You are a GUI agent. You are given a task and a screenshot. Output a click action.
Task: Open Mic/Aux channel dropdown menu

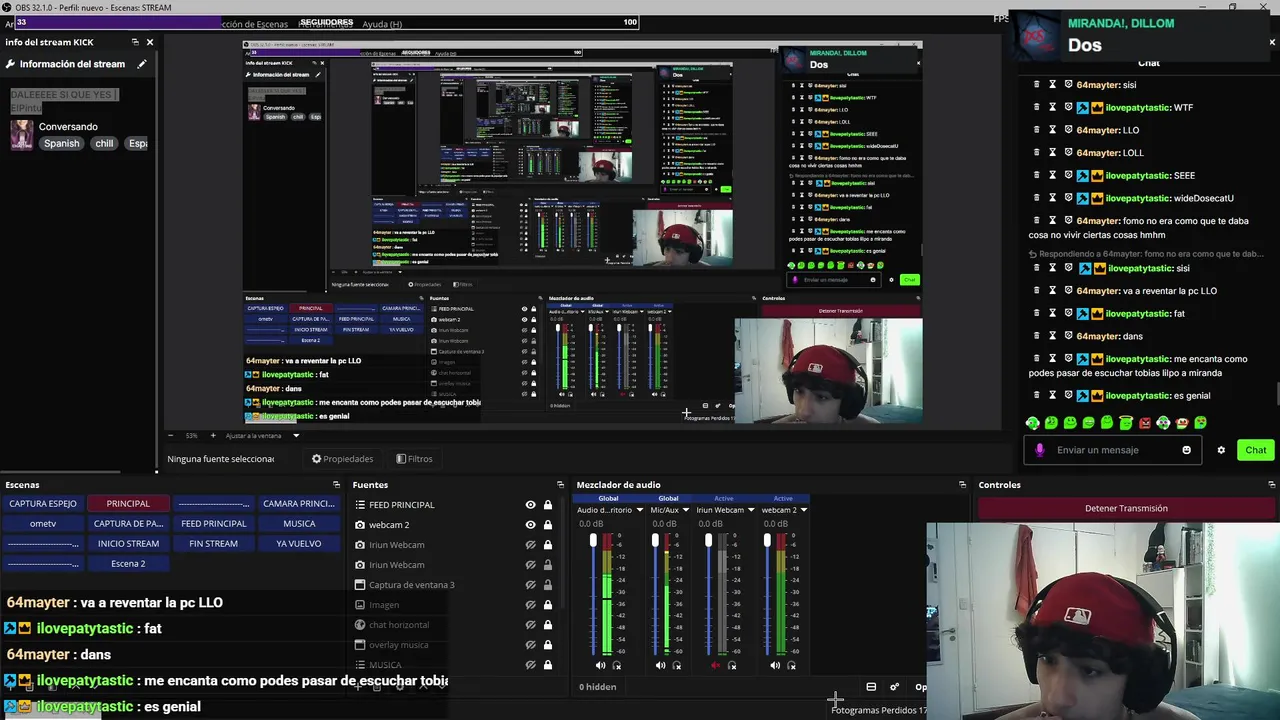686,510
